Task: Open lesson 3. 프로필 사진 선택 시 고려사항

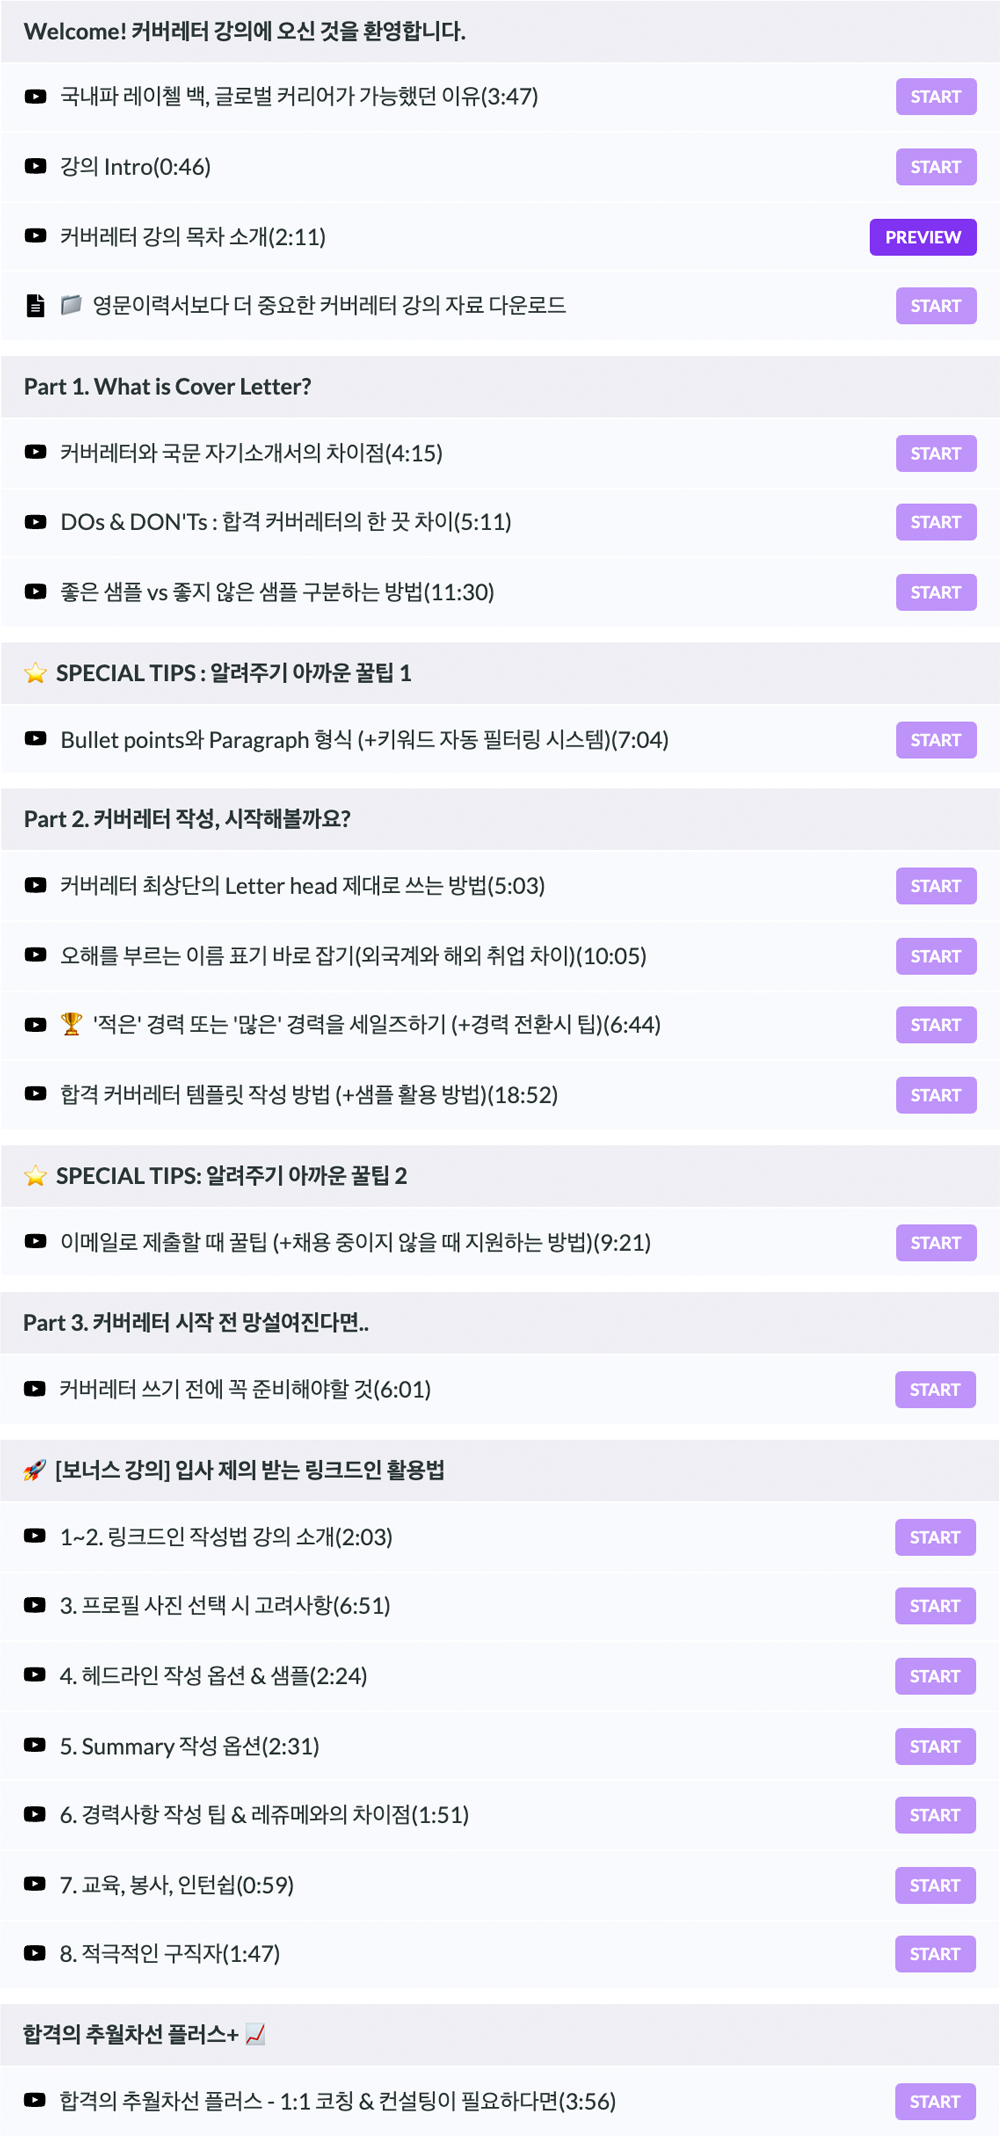Action: (225, 1606)
